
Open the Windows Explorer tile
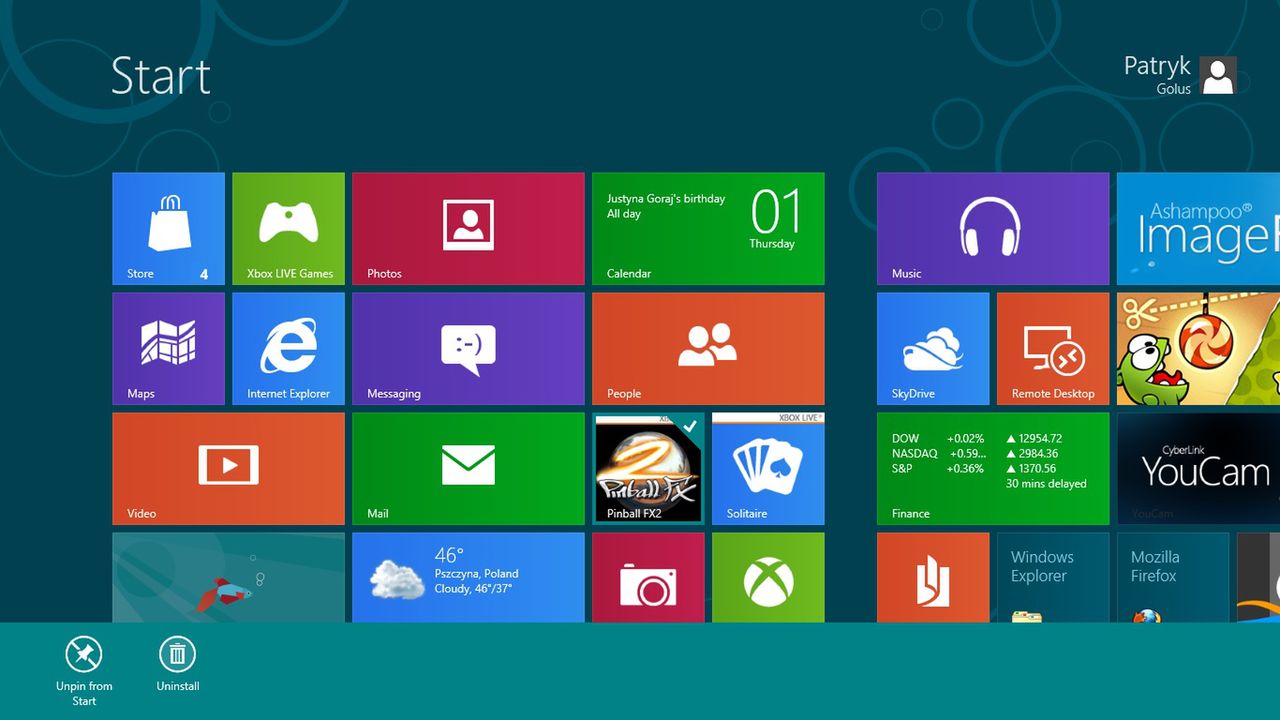[x=1053, y=578]
